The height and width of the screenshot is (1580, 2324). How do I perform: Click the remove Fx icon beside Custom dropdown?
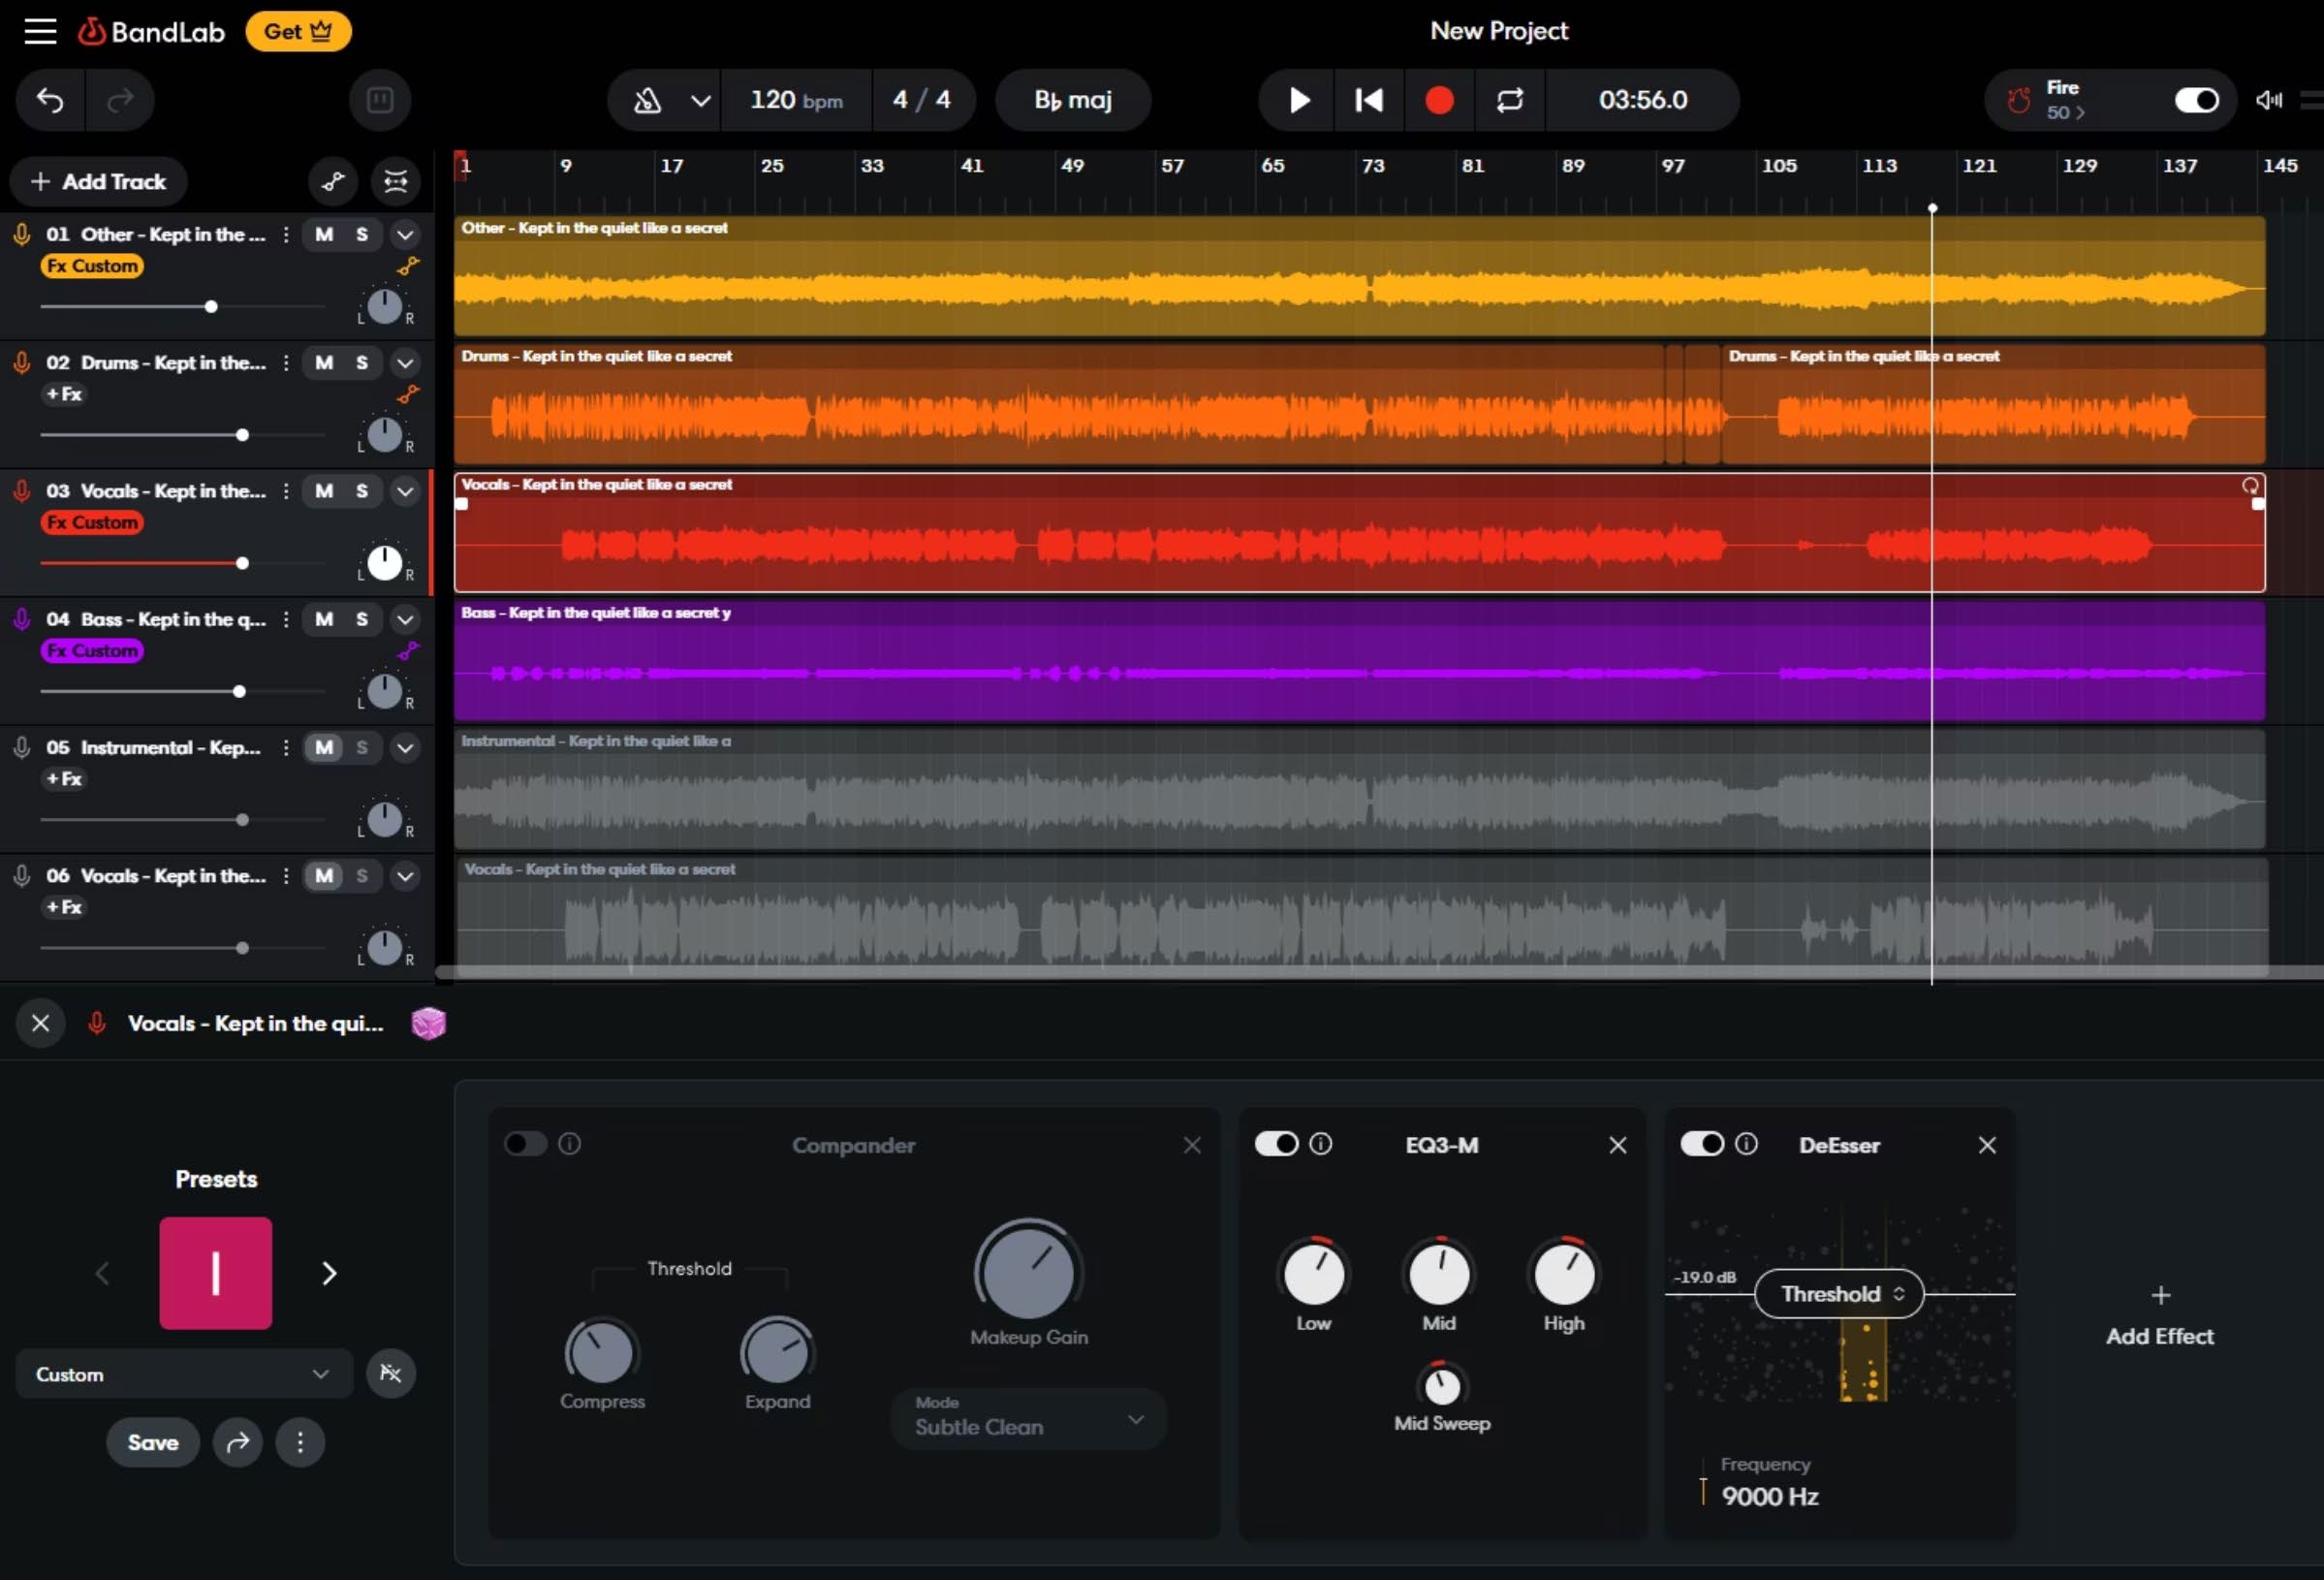[x=390, y=1373]
